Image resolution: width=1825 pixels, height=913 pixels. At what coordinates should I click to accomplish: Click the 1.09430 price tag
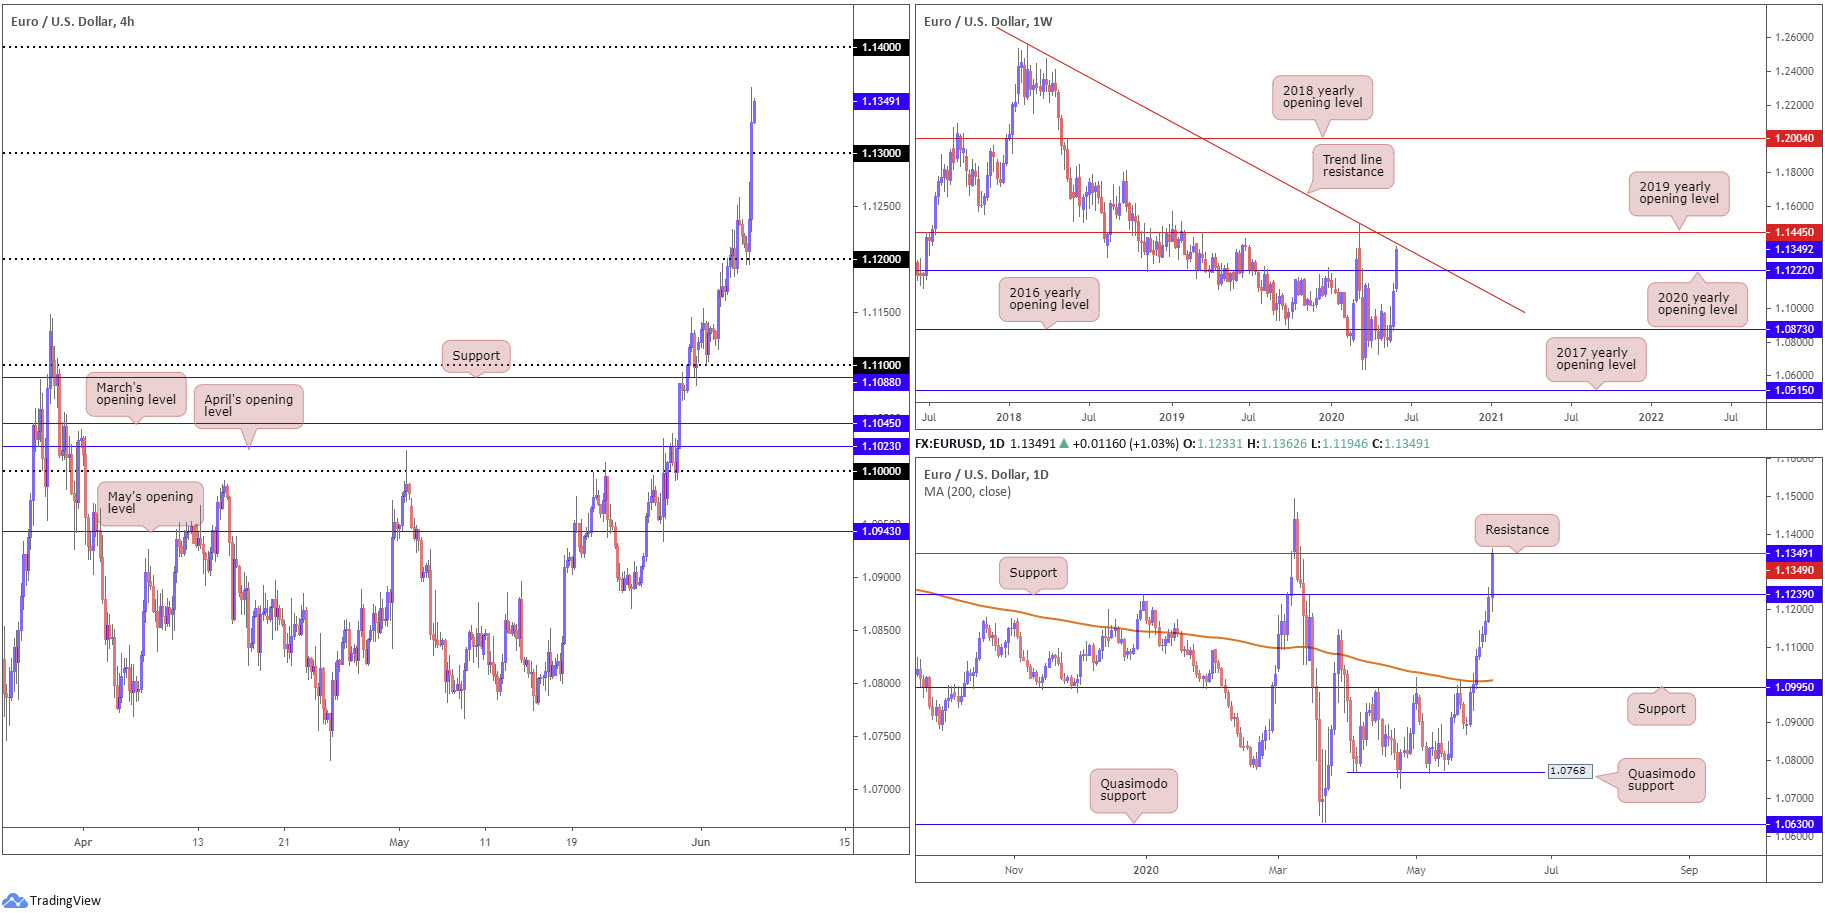pyautogui.click(x=881, y=531)
